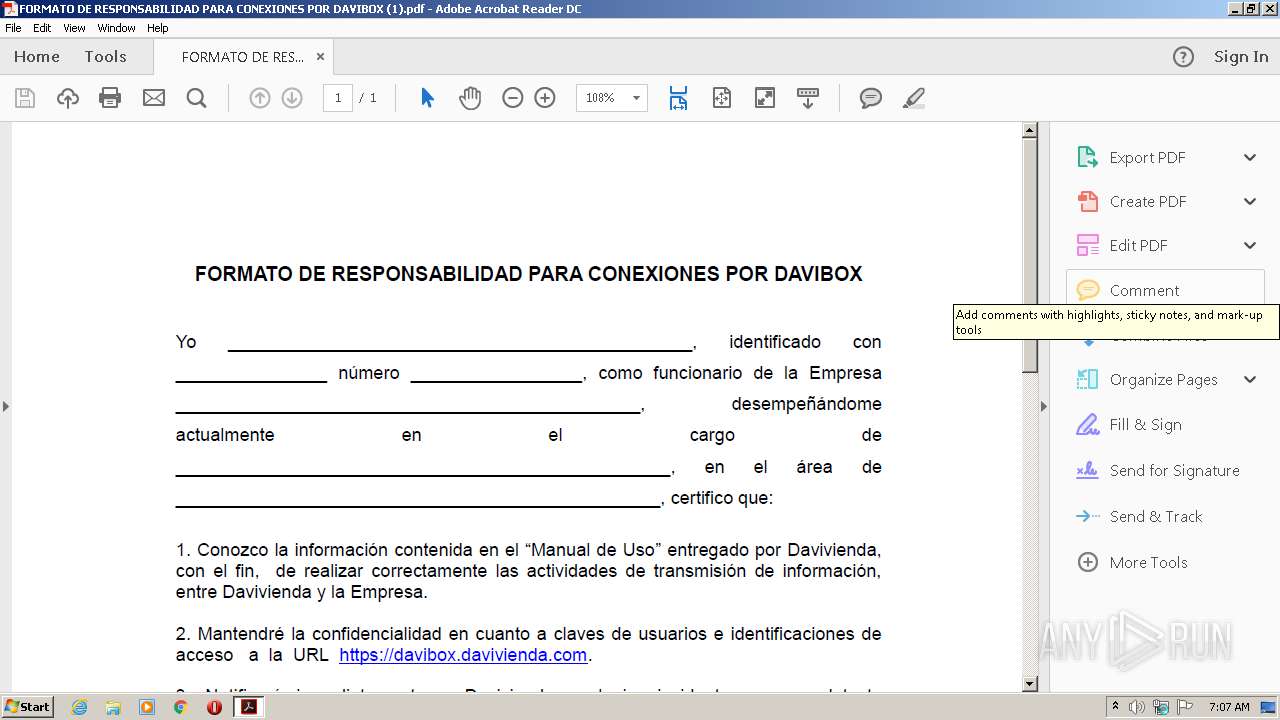Open file explorer from taskbar

[113, 707]
